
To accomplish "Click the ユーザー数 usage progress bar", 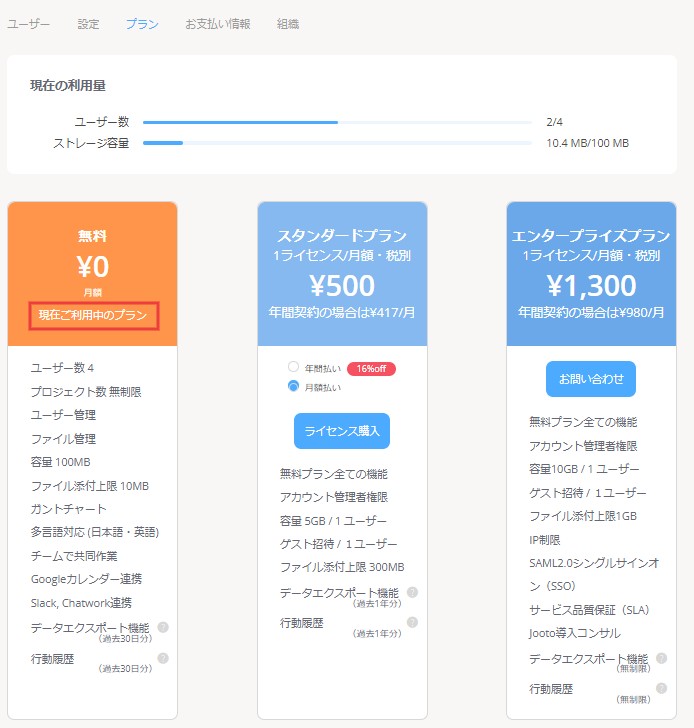I will coord(337,122).
